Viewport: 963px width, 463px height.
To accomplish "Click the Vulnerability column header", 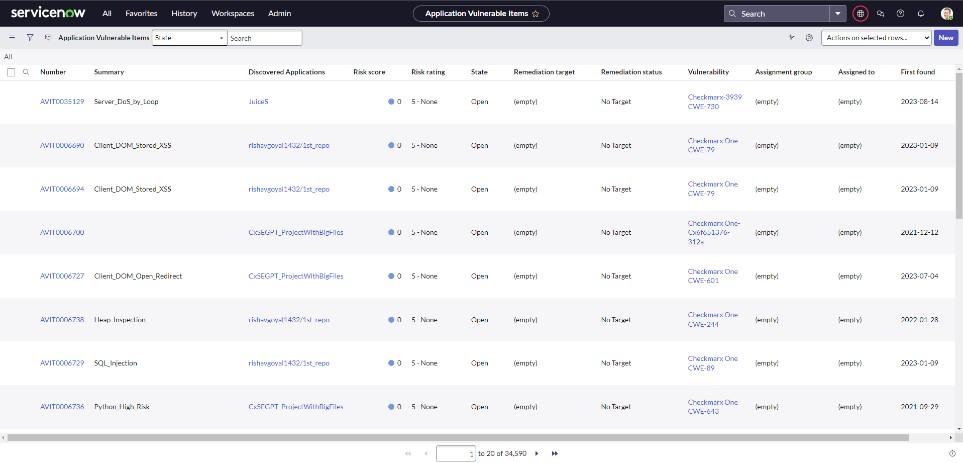I will [708, 72].
